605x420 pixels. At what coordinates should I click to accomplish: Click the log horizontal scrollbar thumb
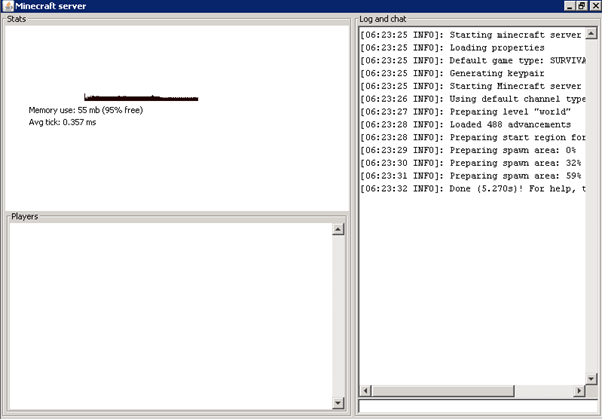[x=443, y=391]
